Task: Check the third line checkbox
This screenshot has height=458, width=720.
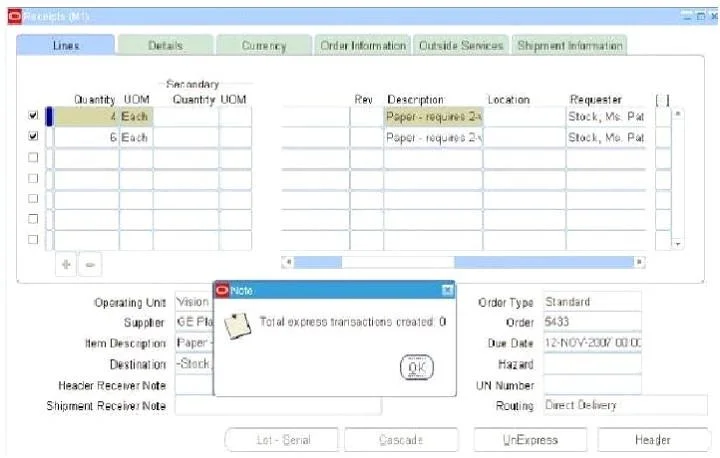Action: pos(33,157)
